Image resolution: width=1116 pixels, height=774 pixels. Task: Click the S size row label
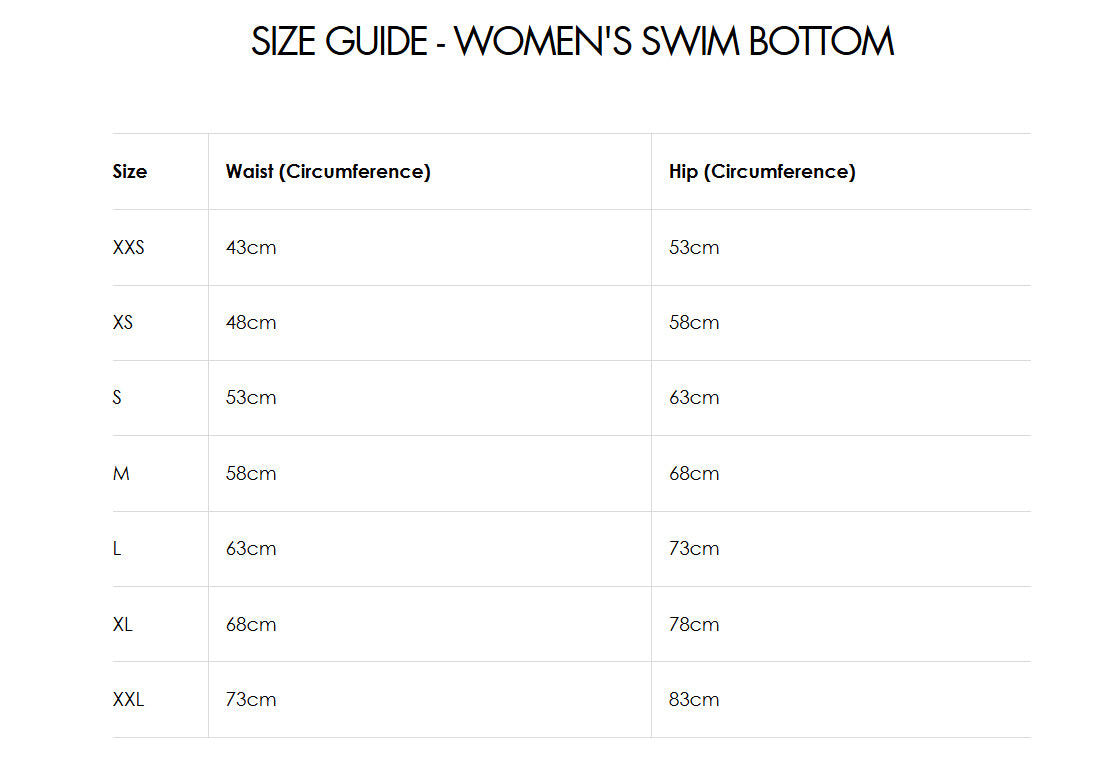click(117, 398)
